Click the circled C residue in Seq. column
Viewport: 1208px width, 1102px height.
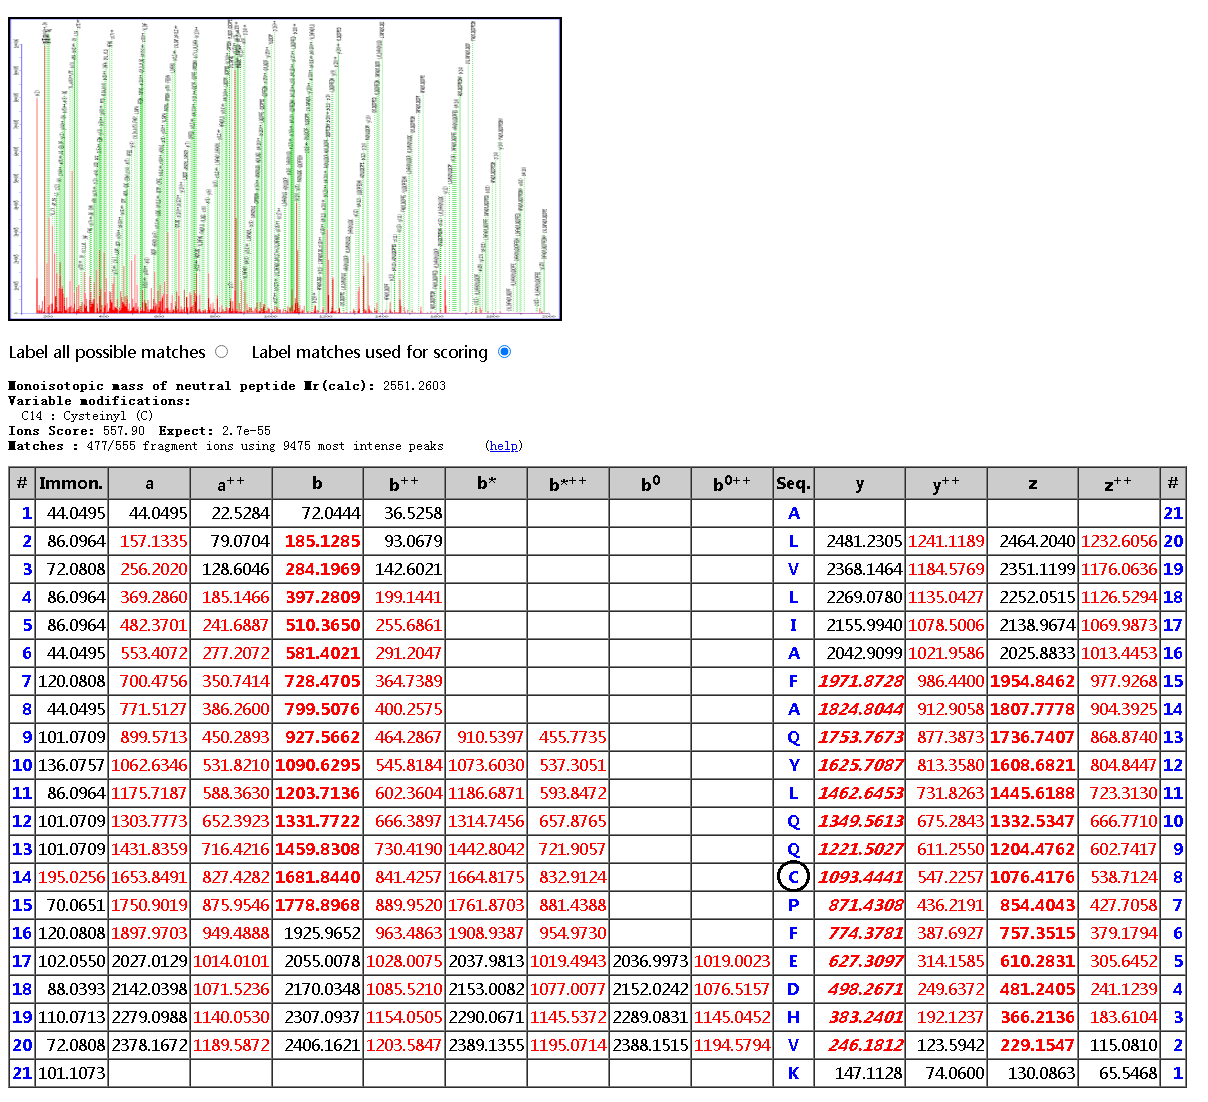pos(793,877)
